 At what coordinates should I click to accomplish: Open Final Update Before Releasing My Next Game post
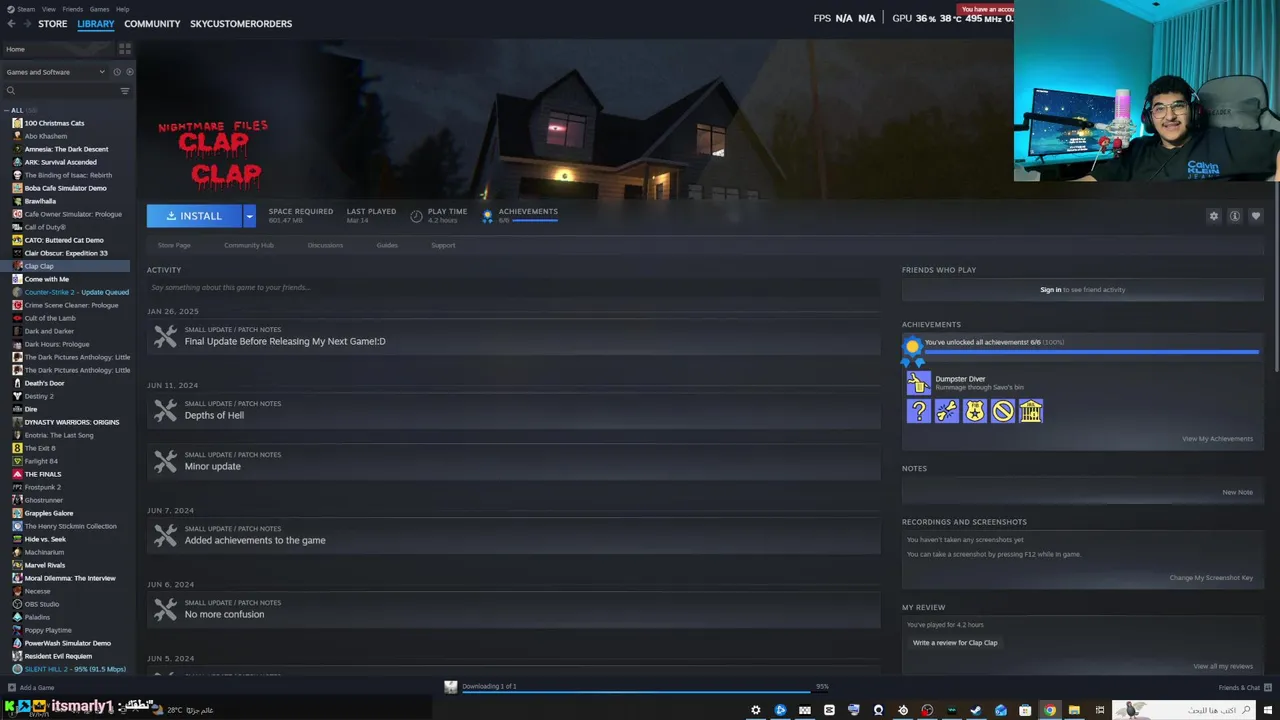514,337
